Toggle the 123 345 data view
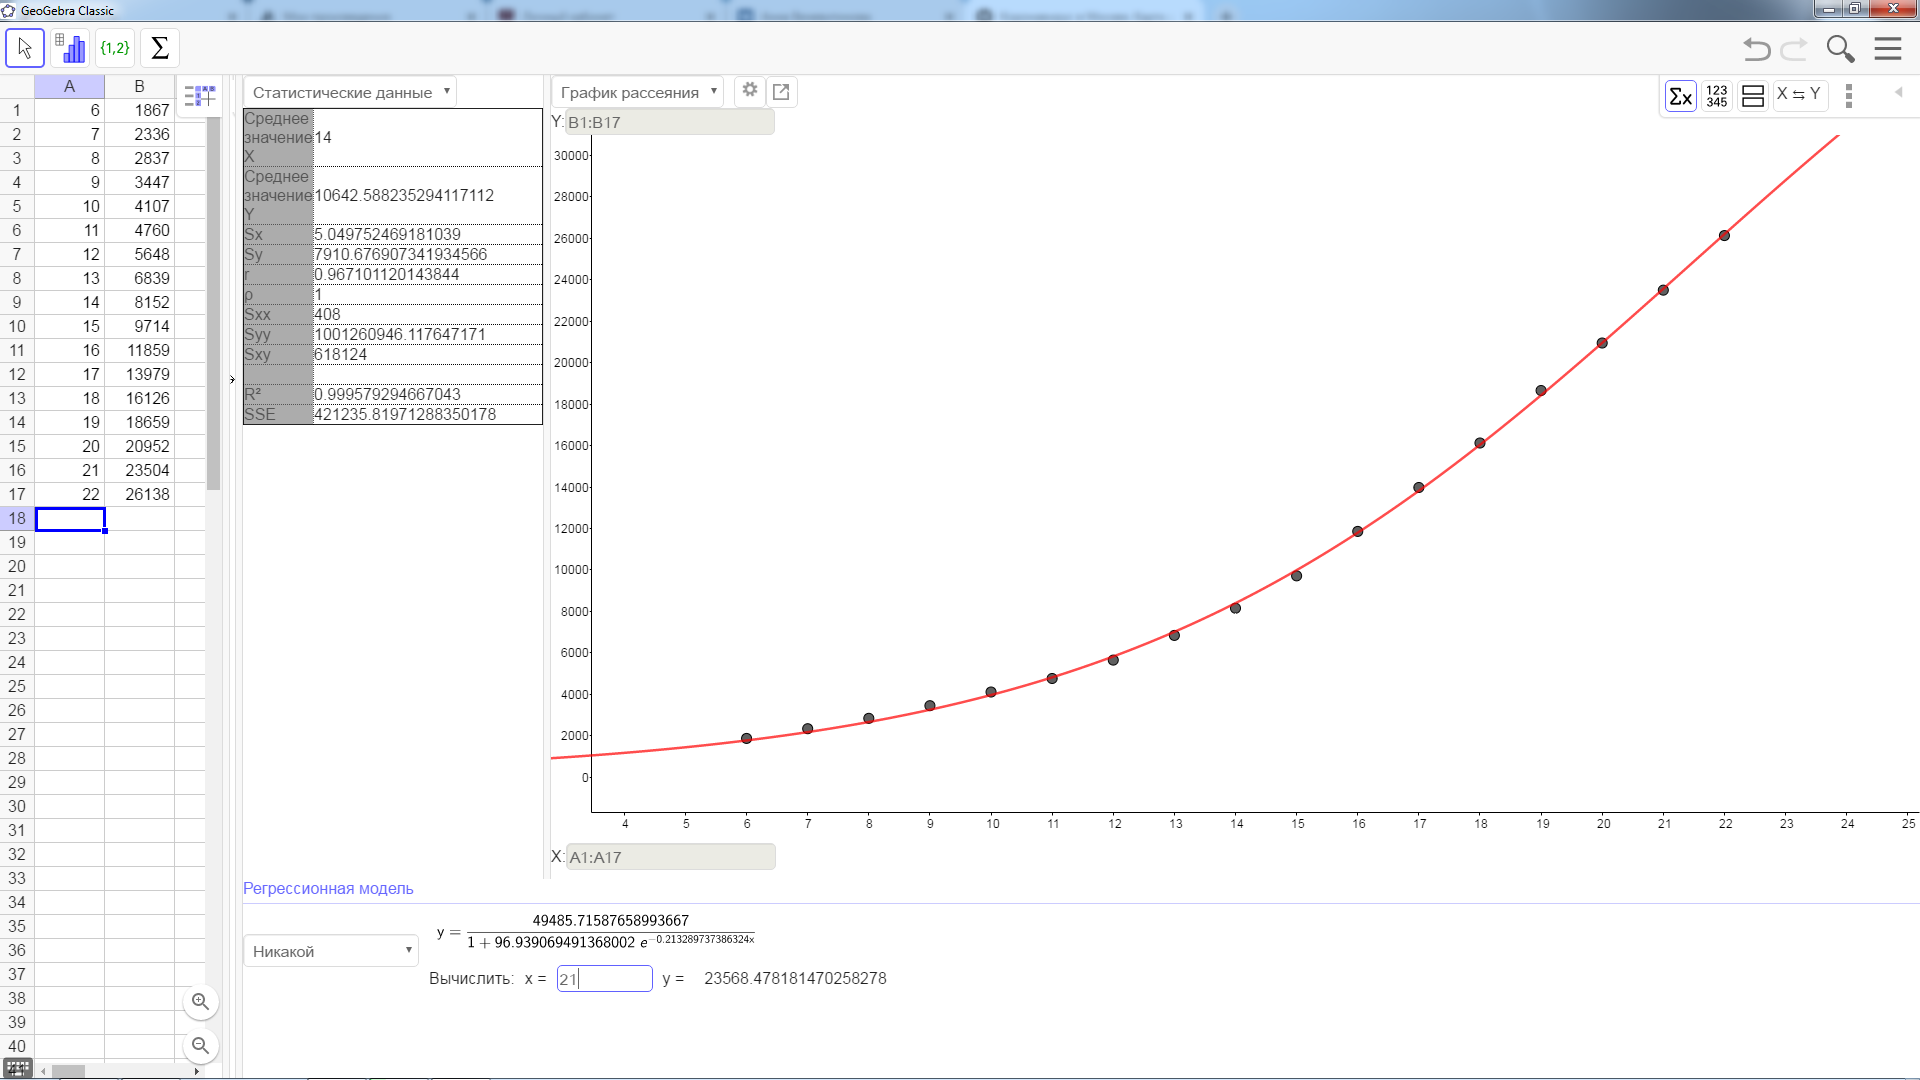Viewport: 1920px width, 1080px height. tap(1717, 96)
